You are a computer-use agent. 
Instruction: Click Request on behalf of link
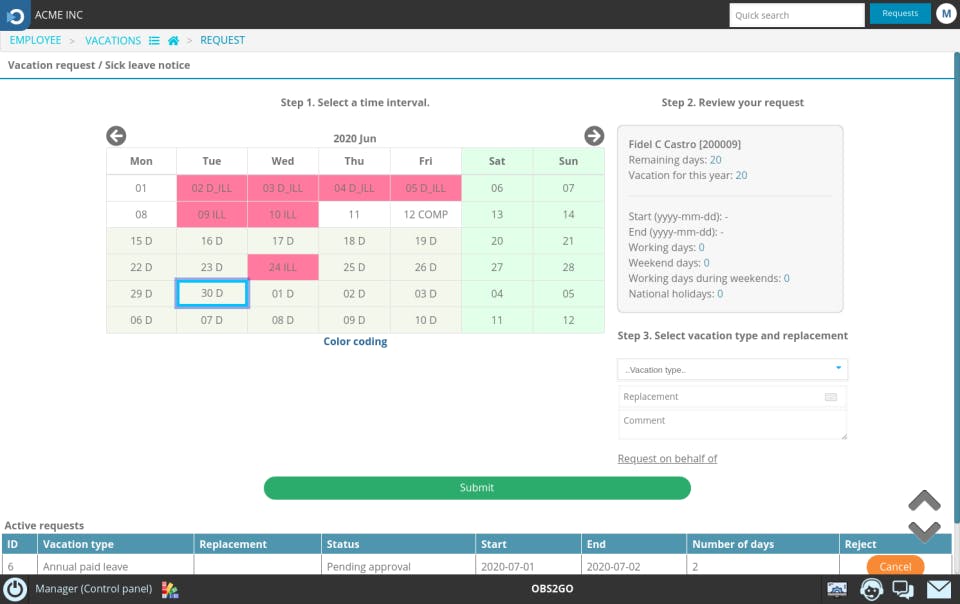[x=667, y=458]
